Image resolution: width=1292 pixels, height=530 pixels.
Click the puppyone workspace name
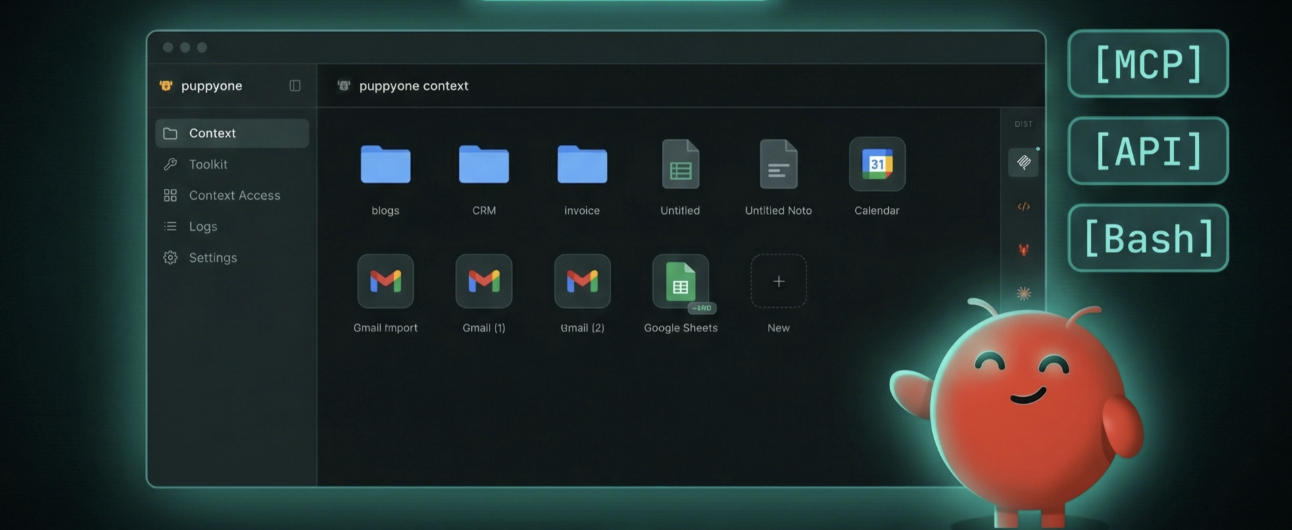(211, 86)
